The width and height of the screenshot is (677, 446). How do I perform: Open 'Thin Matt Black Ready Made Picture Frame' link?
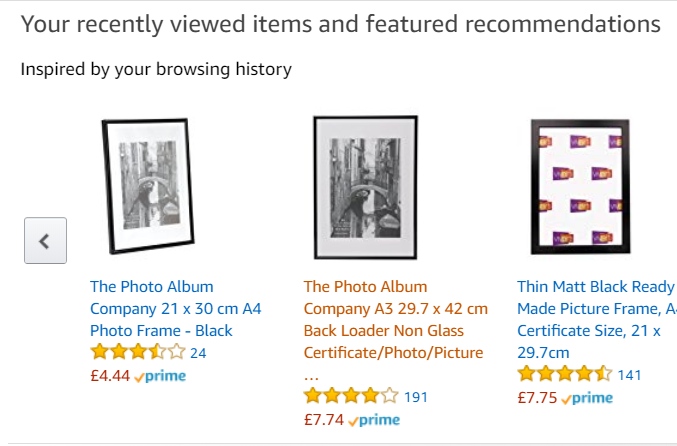596,319
